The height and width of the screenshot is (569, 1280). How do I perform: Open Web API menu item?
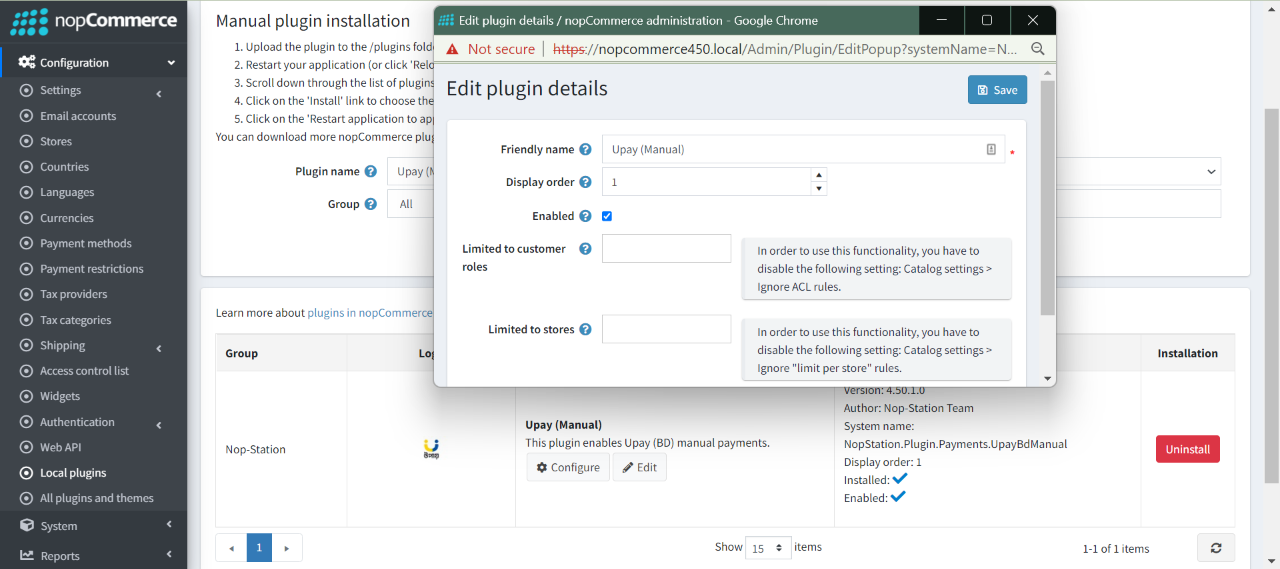click(x=61, y=447)
